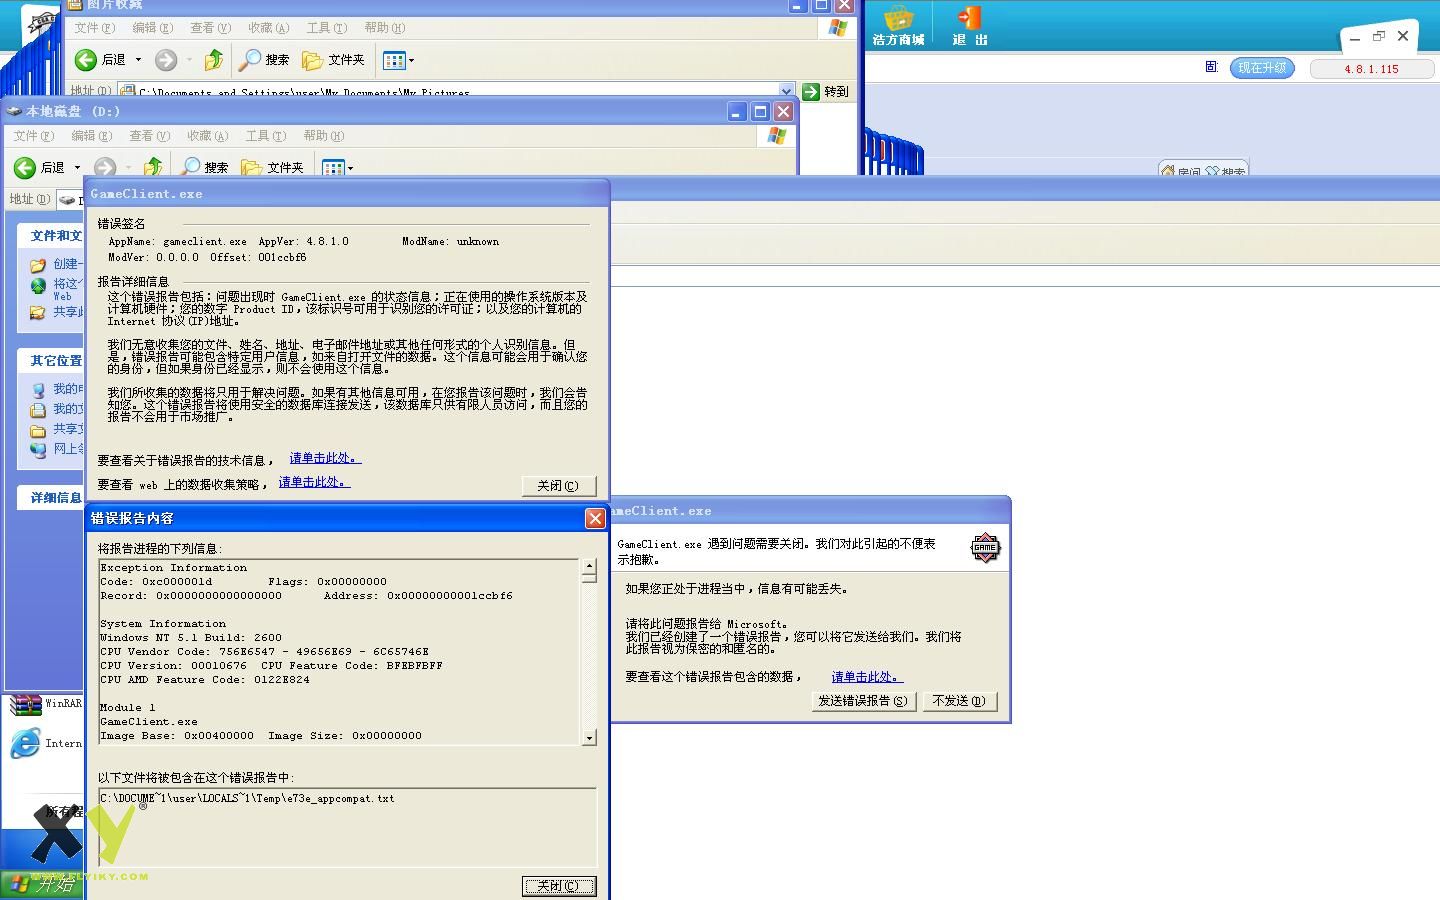The height and width of the screenshot is (900, 1440).
Task: Click Don't Send button
Action: coord(959,701)
